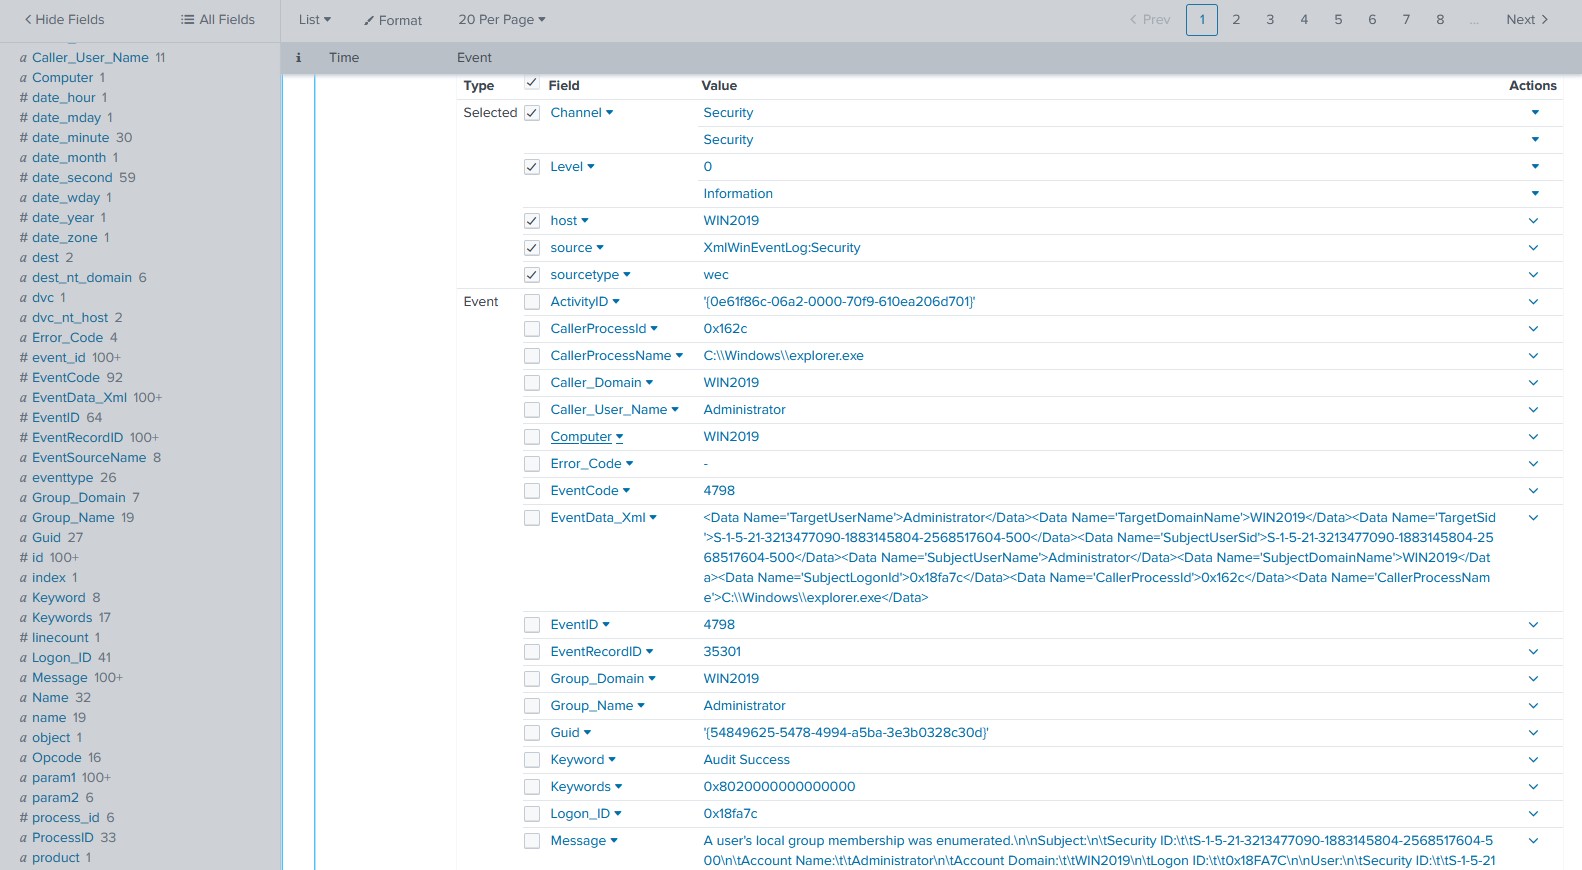Open the Format options menu
The width and height of the screenshot is (1582, 870).
[393, 20]
